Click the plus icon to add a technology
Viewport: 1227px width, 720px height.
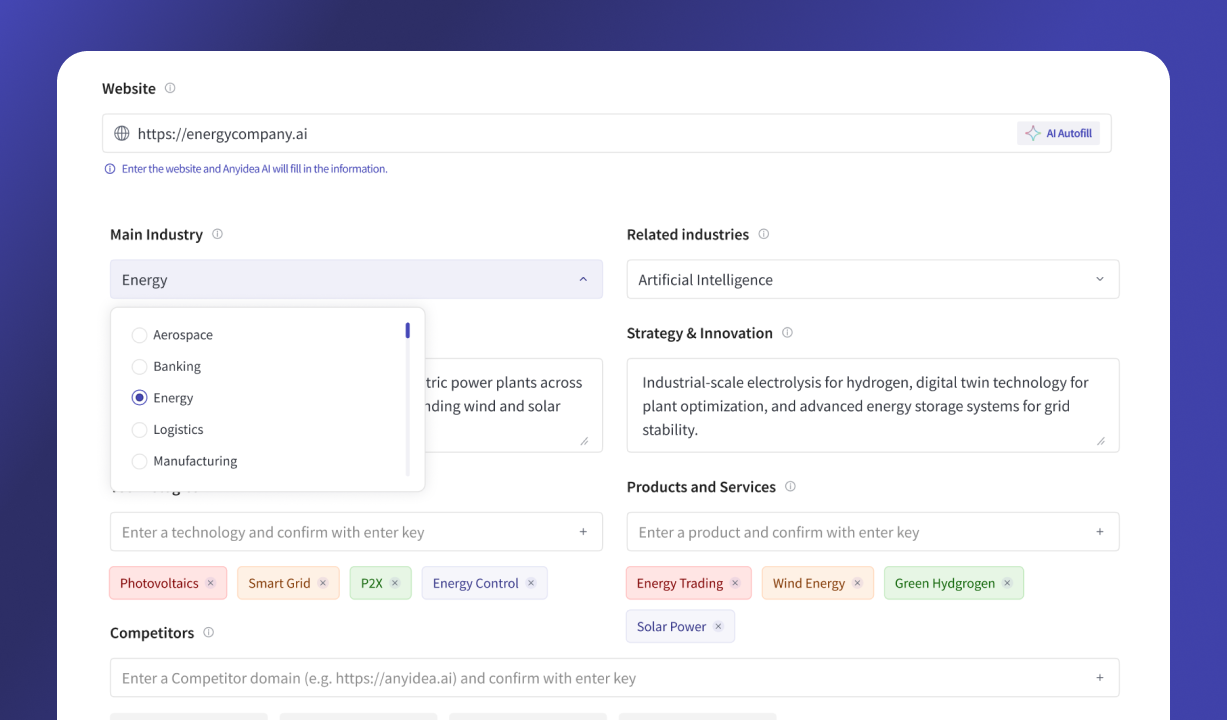[584, 531]
